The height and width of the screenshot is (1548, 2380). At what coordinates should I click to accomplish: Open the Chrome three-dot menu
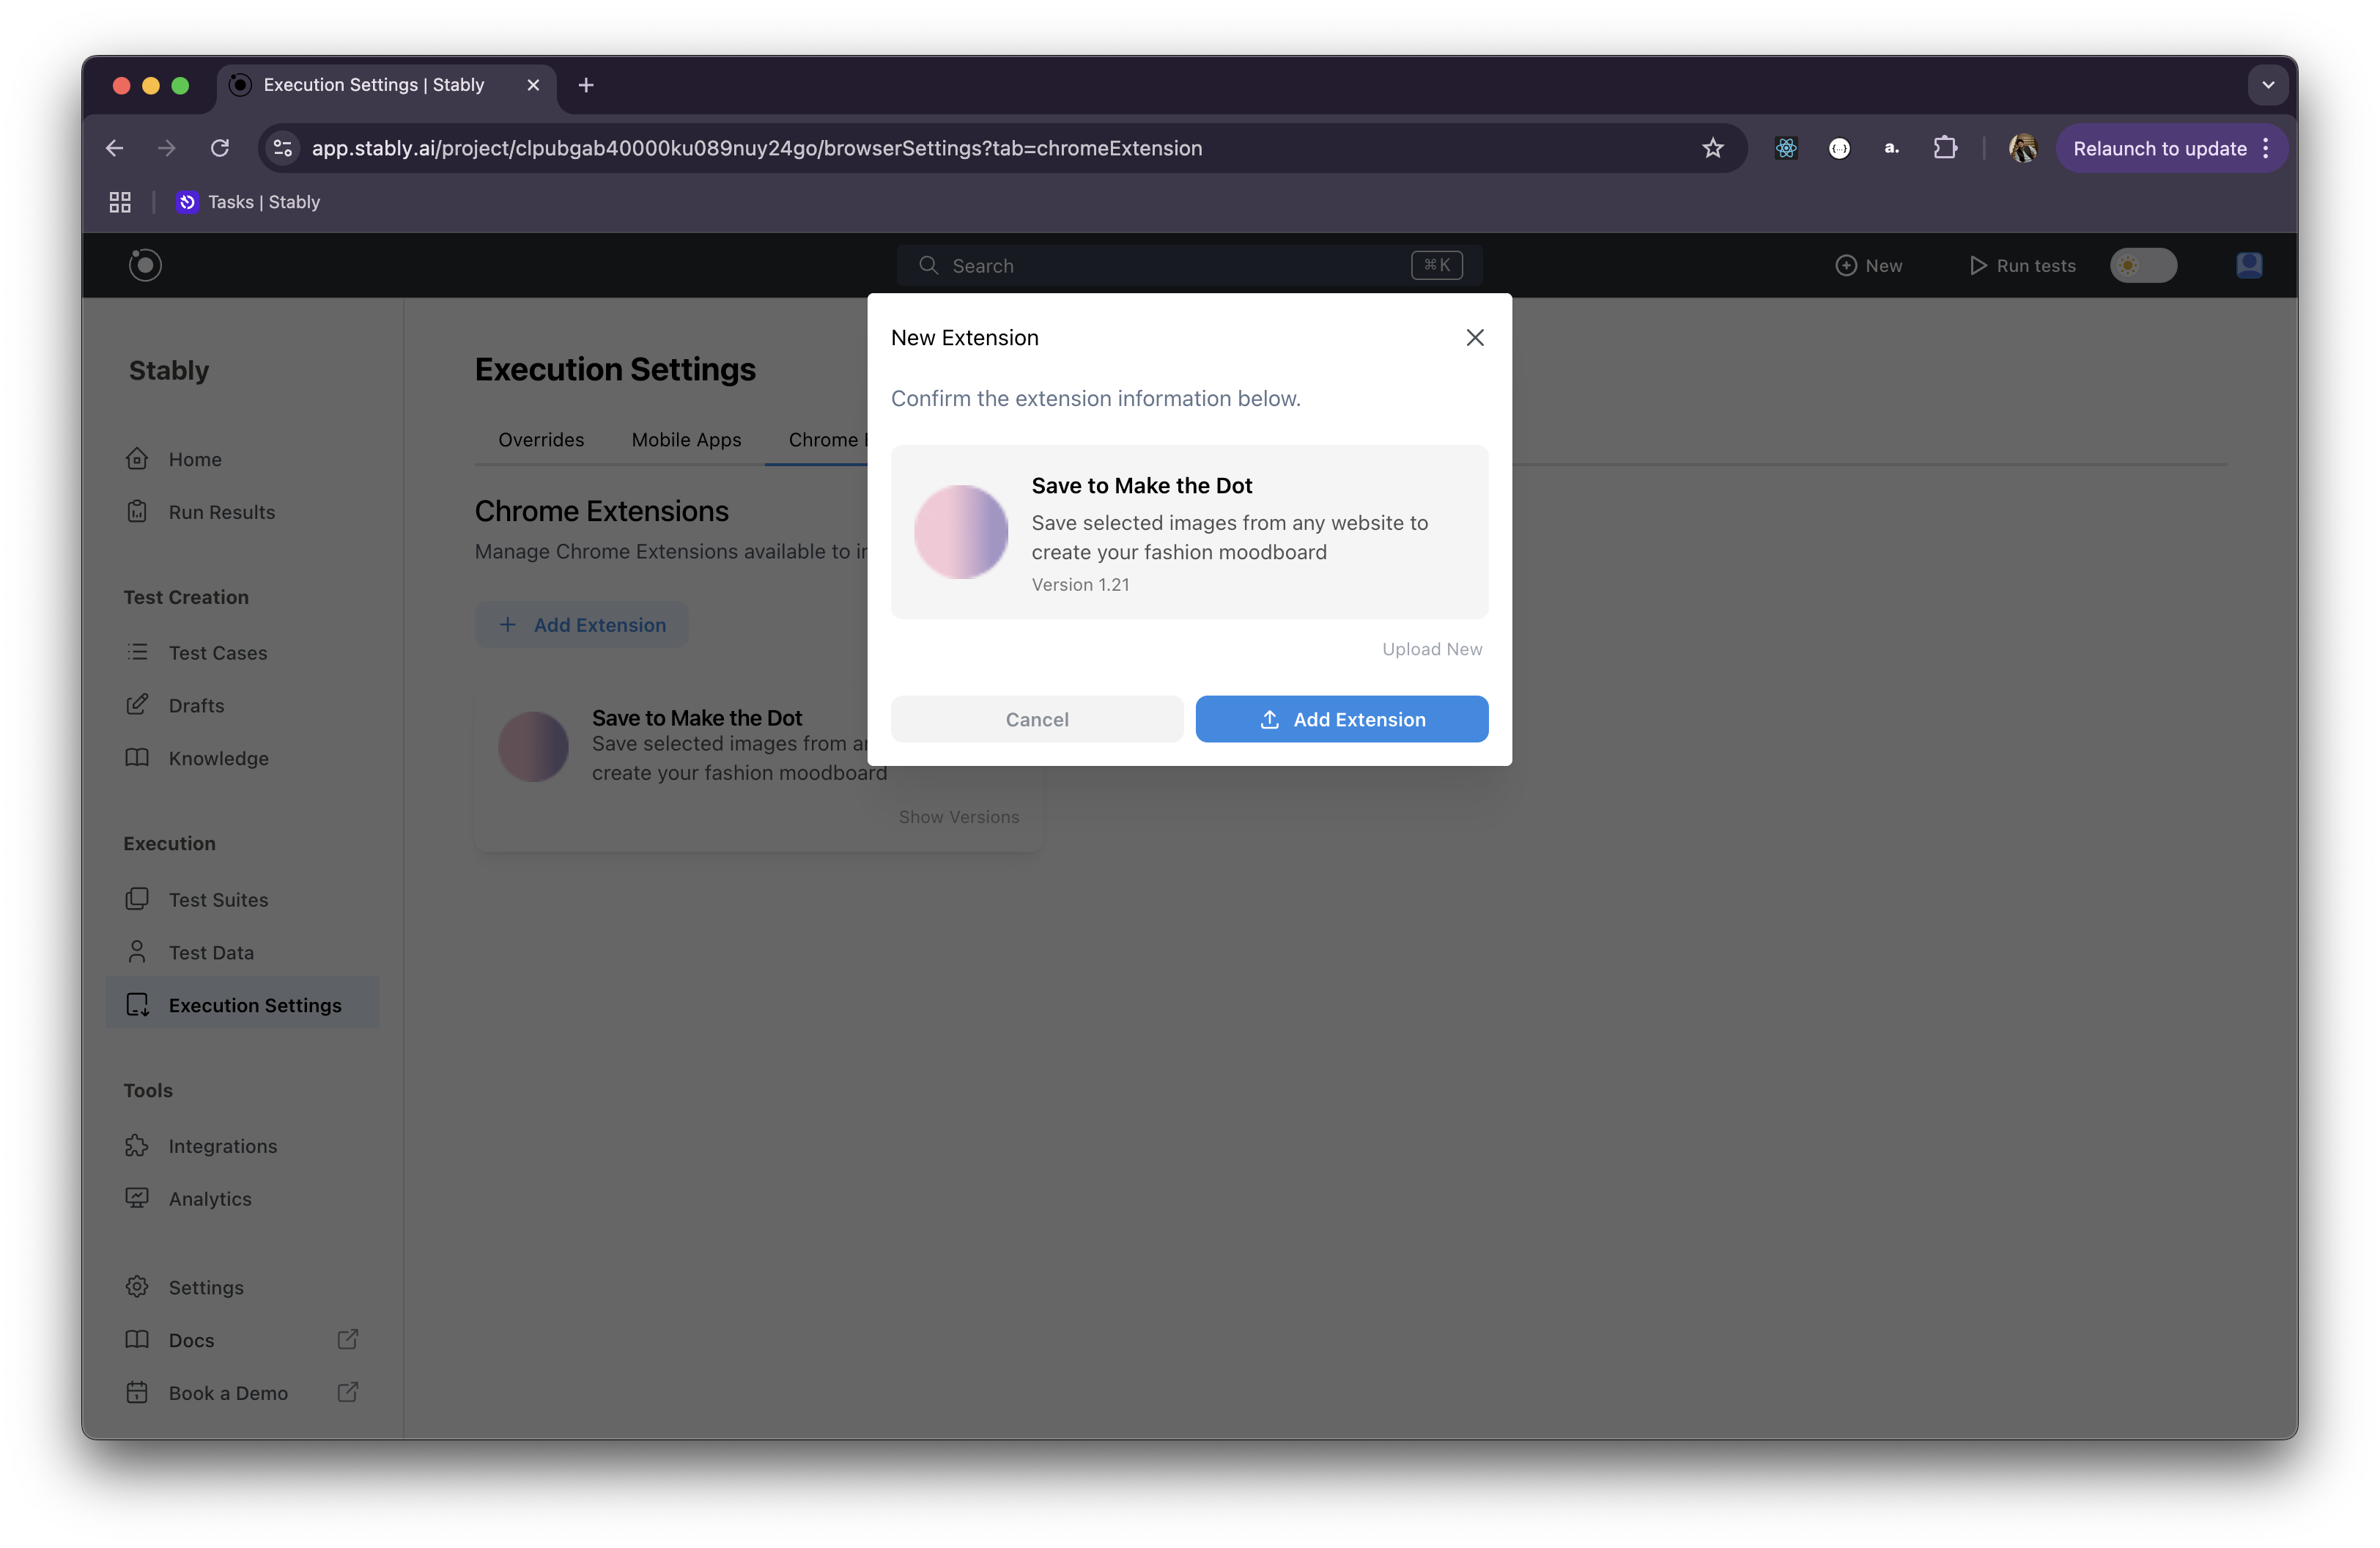click(2266, 148)
